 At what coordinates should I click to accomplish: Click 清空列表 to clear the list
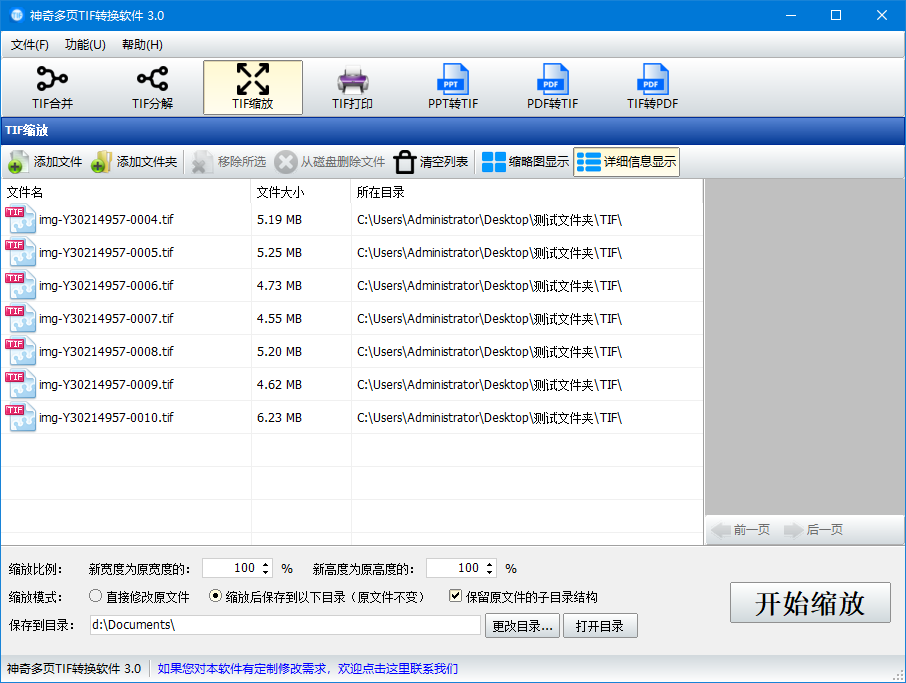pyautogui.click(x=431, y=162)
